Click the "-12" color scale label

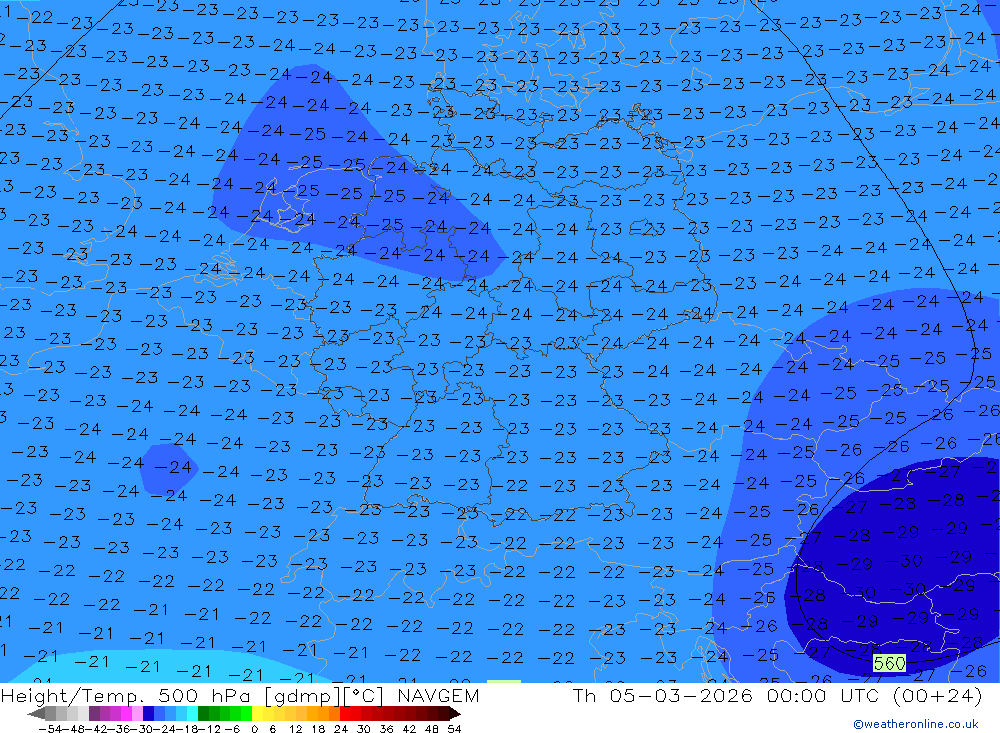click(x=209, y=729)
